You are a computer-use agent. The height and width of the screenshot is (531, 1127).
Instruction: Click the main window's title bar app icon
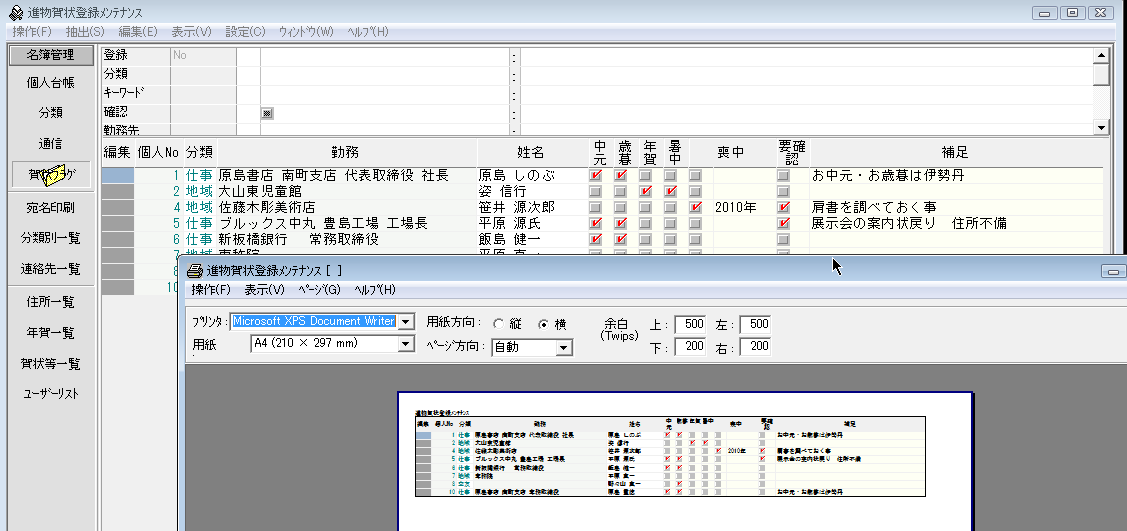14,12
